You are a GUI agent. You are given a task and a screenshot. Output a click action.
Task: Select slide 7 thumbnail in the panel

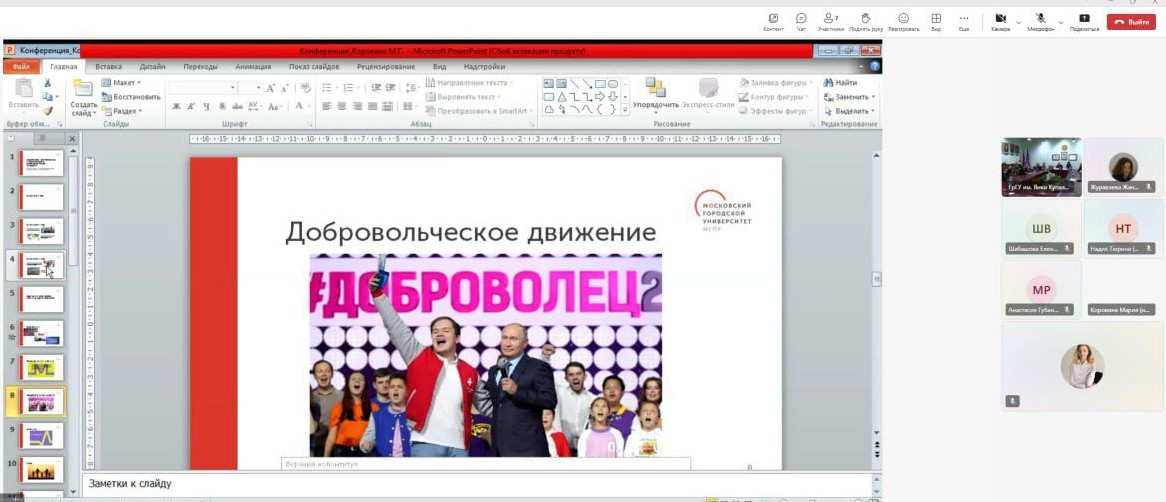[x=42, y=368]
